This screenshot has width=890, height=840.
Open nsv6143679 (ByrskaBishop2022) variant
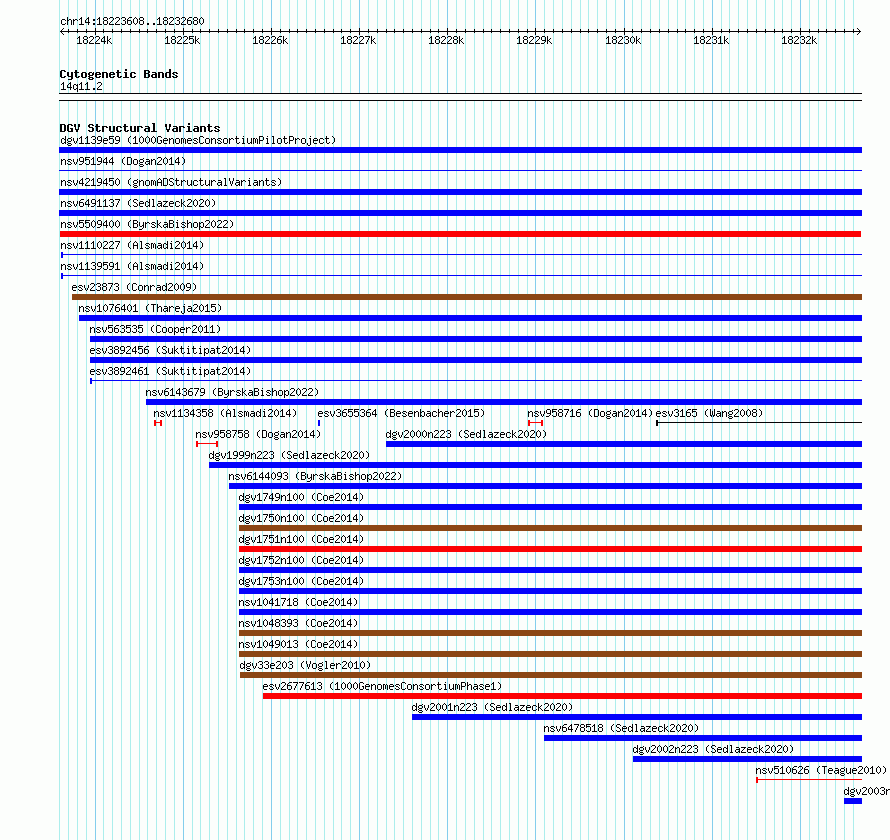coord(232,392)
